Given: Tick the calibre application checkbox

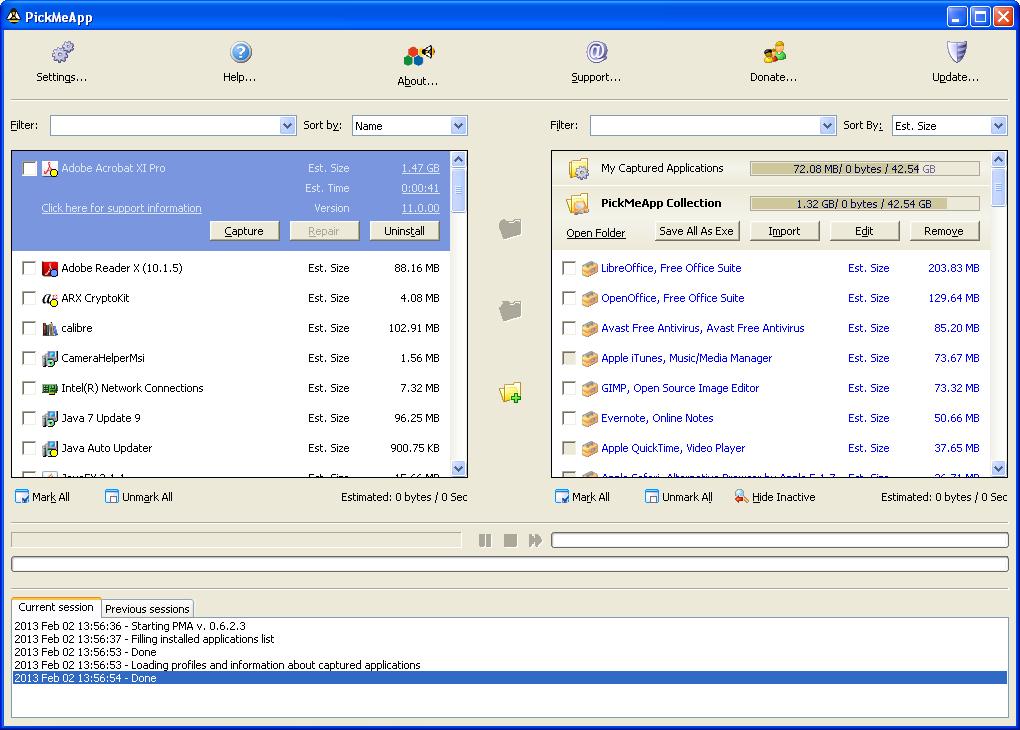Looking at the screenshot, I should [x=29, y=328].
